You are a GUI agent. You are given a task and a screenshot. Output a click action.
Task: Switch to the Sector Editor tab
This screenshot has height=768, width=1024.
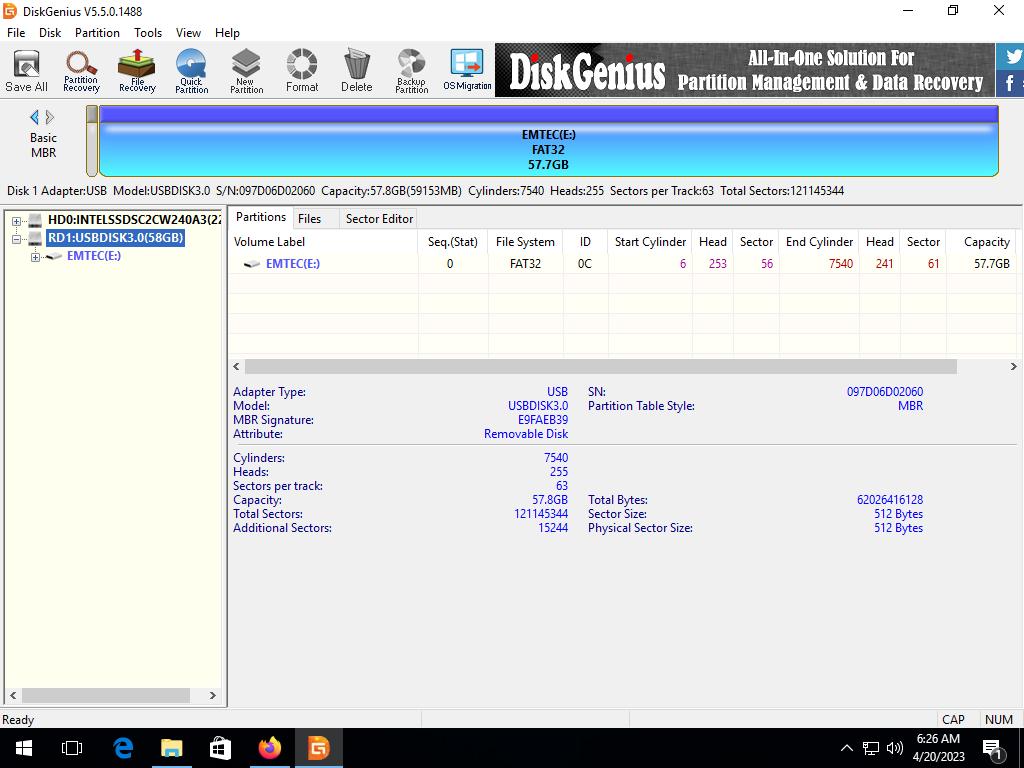click(379, 218)
